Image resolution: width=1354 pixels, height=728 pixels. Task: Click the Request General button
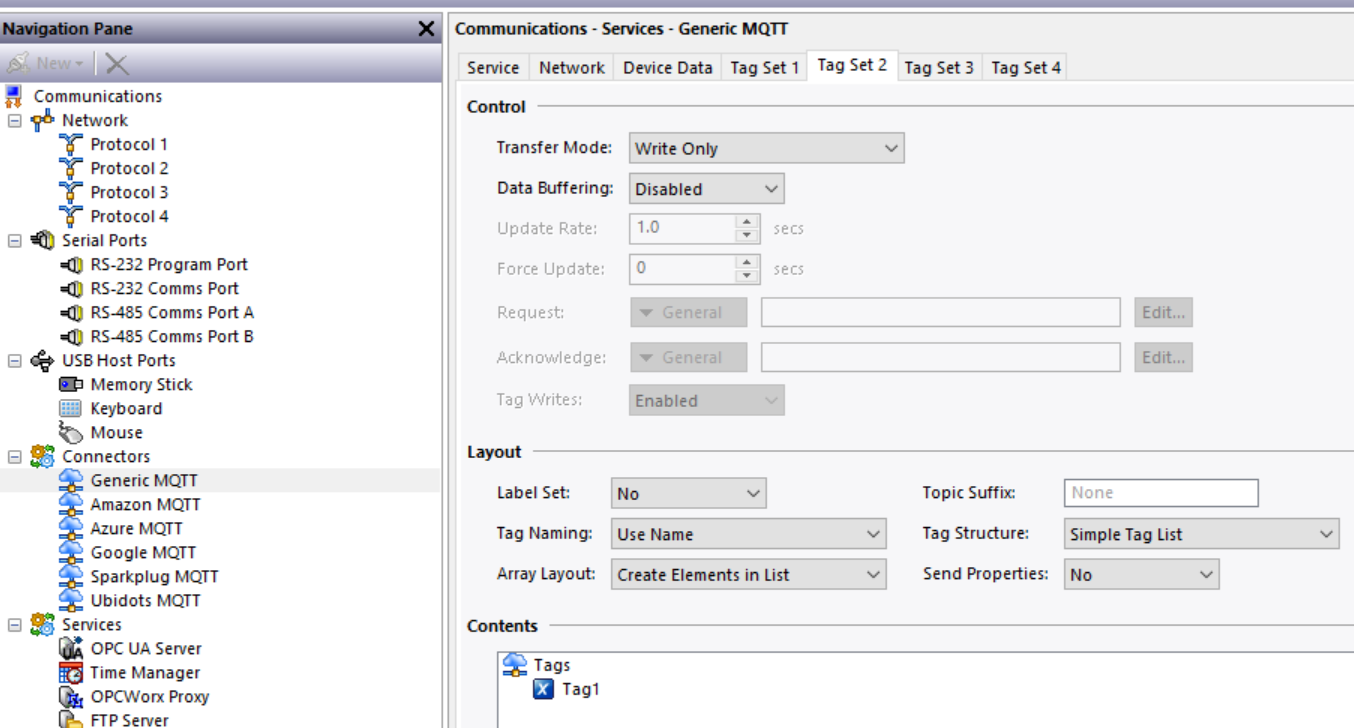pyautogui.click(x=689, y=312)
